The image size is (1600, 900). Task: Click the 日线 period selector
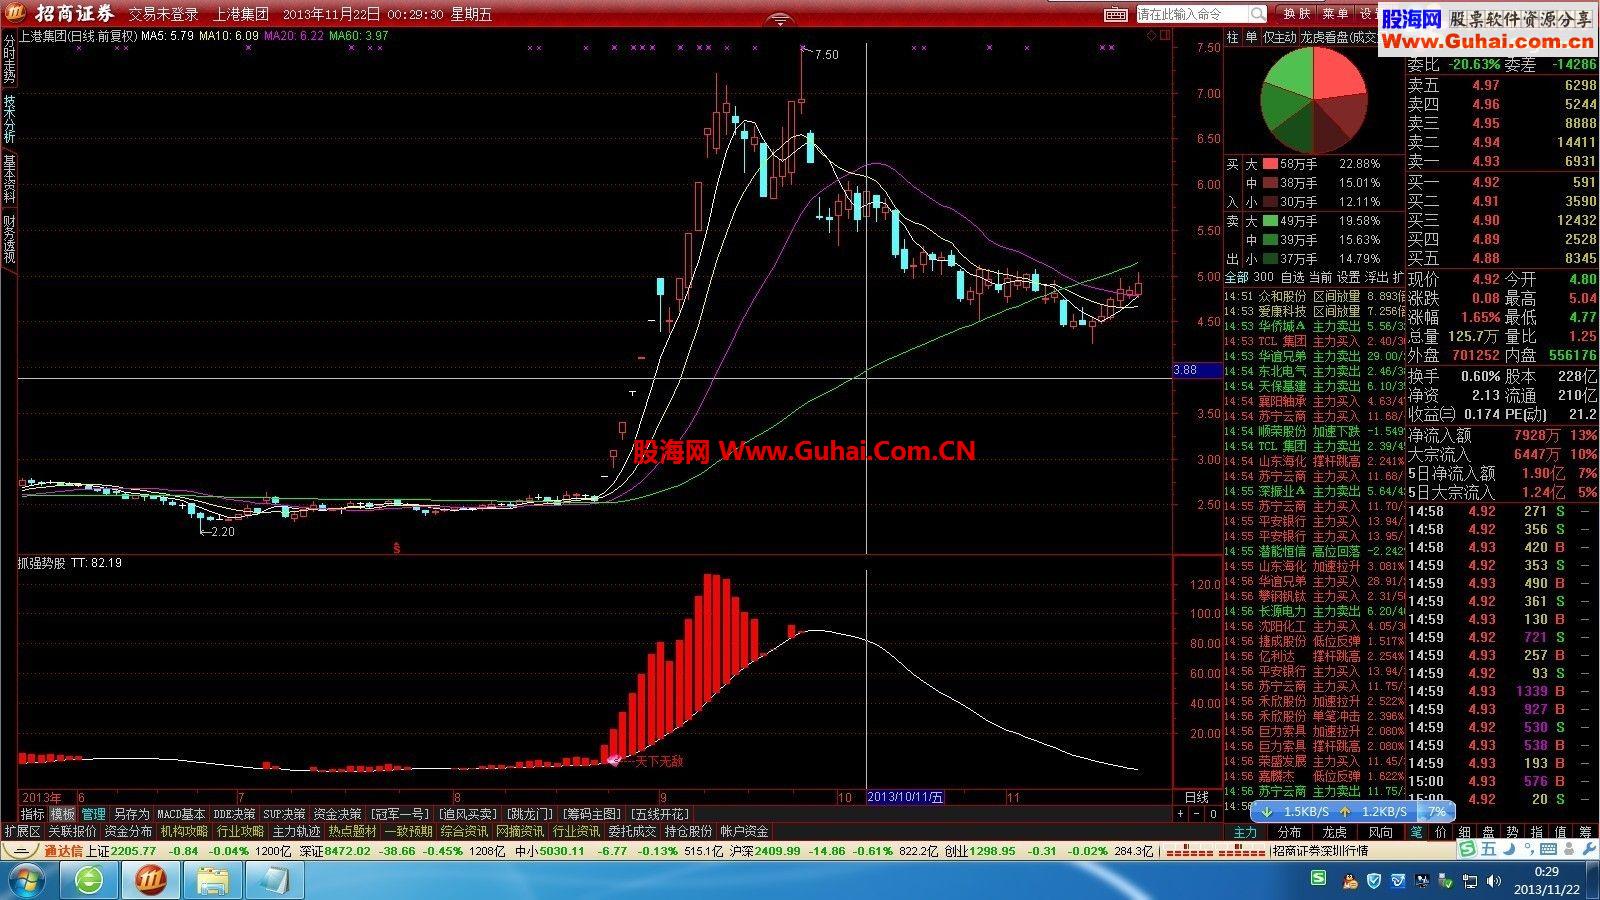click(x=1197, y=797)
